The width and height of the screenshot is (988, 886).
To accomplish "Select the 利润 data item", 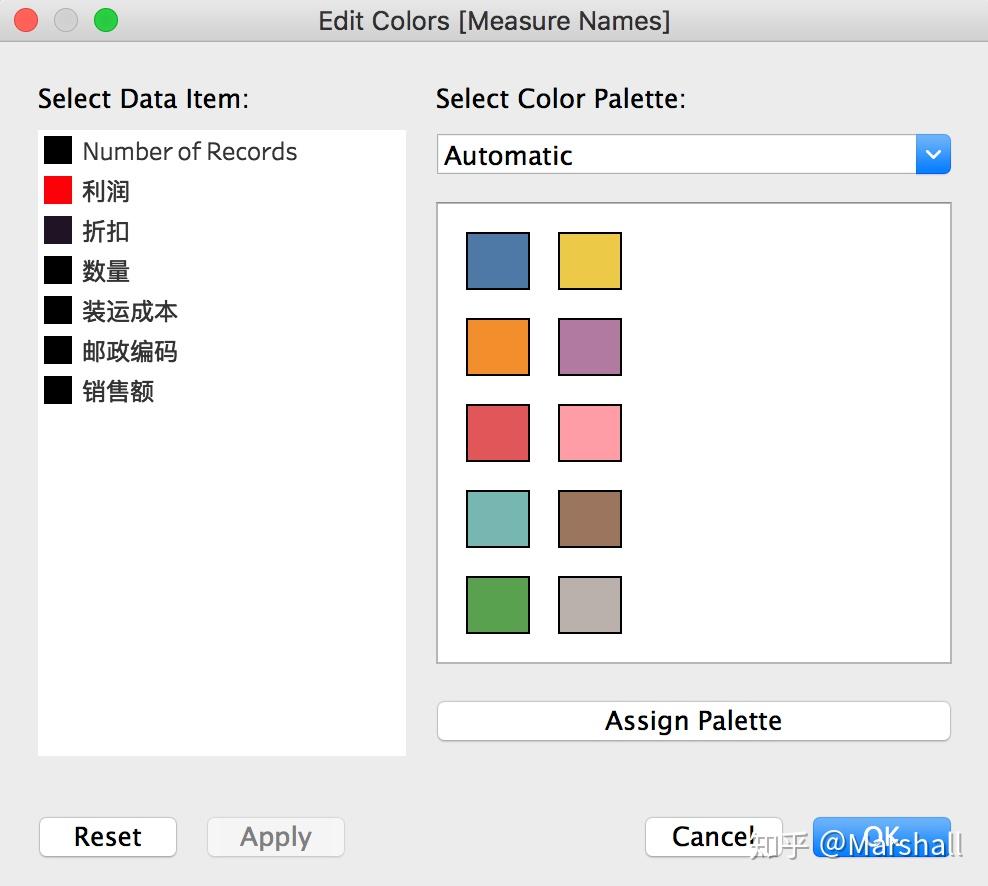I will [106, 191].
